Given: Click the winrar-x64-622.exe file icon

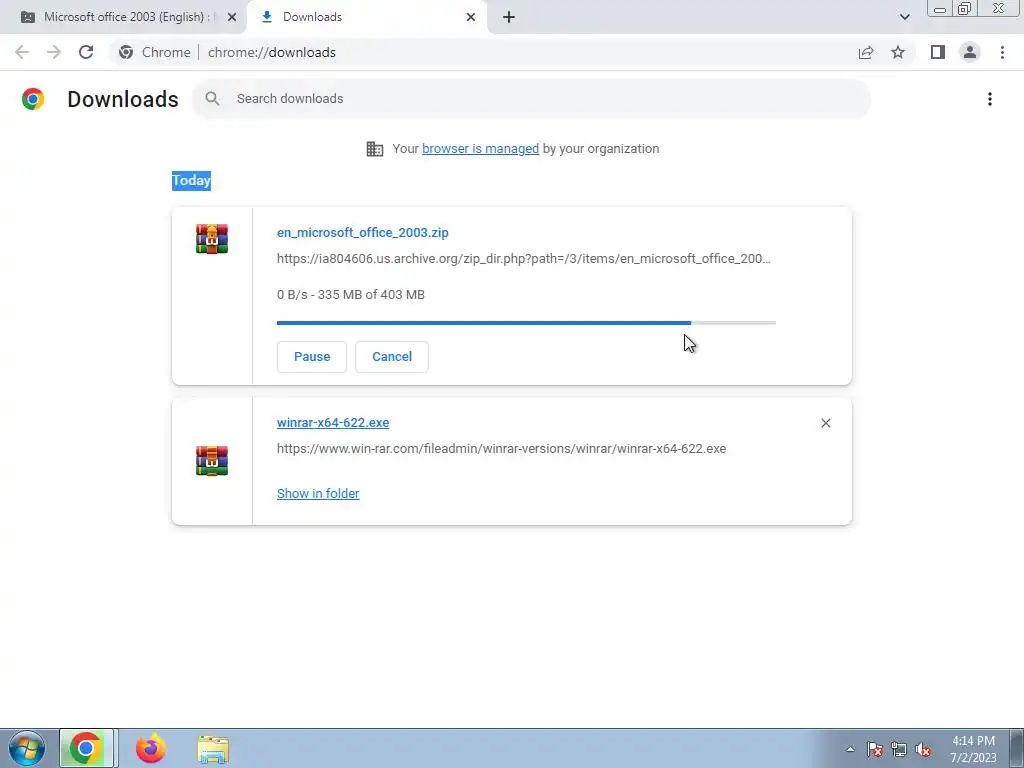Looking at the screenshot, I should (x=212, y=460).
